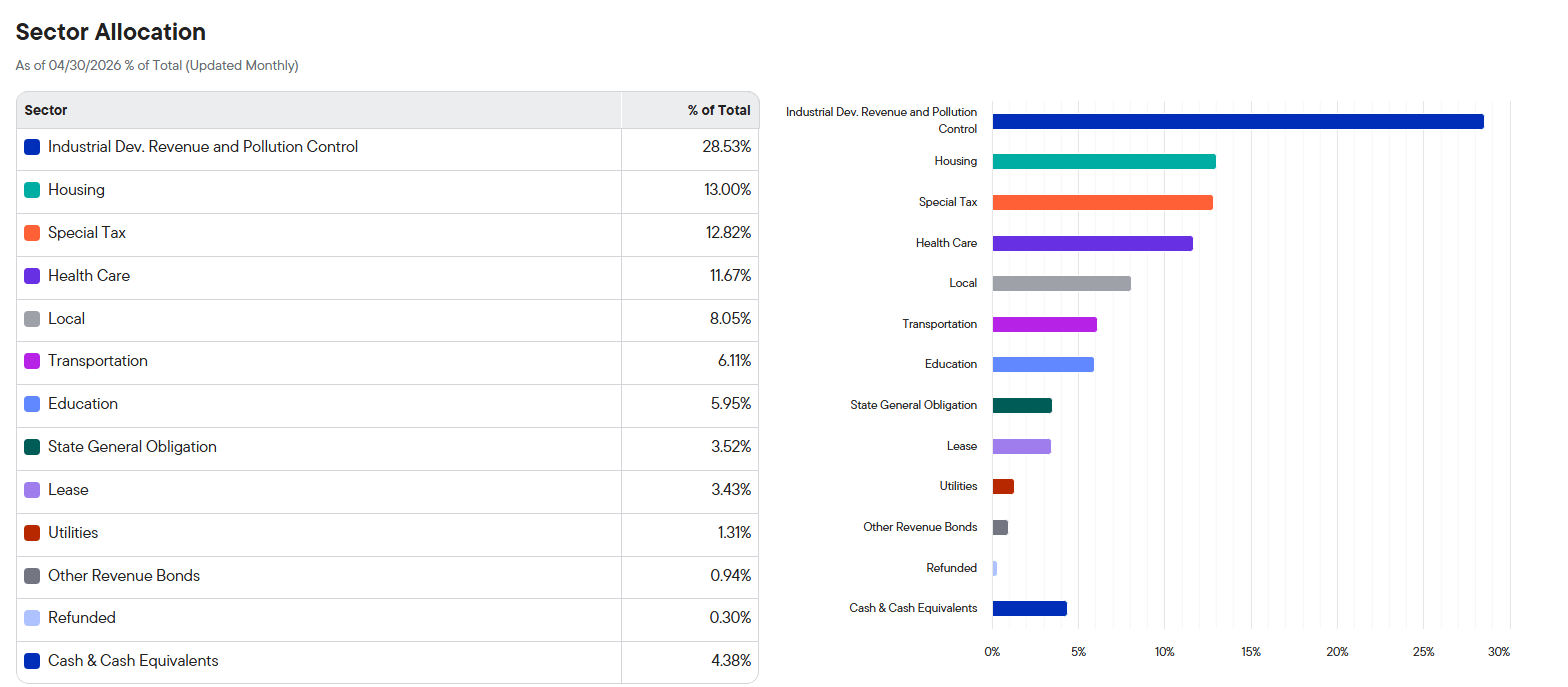Click the Housing teal color swatch
The height and width of the screenshot is (687, 1568).
click(32, 190)
